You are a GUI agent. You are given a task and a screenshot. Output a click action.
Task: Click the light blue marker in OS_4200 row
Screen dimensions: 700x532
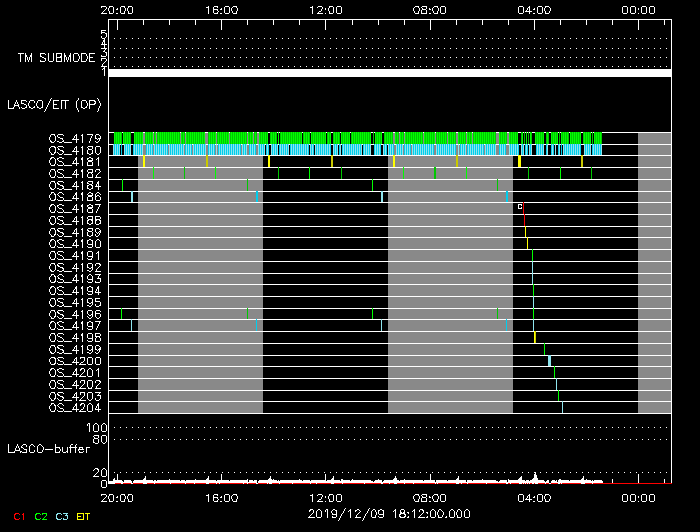coord(549,360)
